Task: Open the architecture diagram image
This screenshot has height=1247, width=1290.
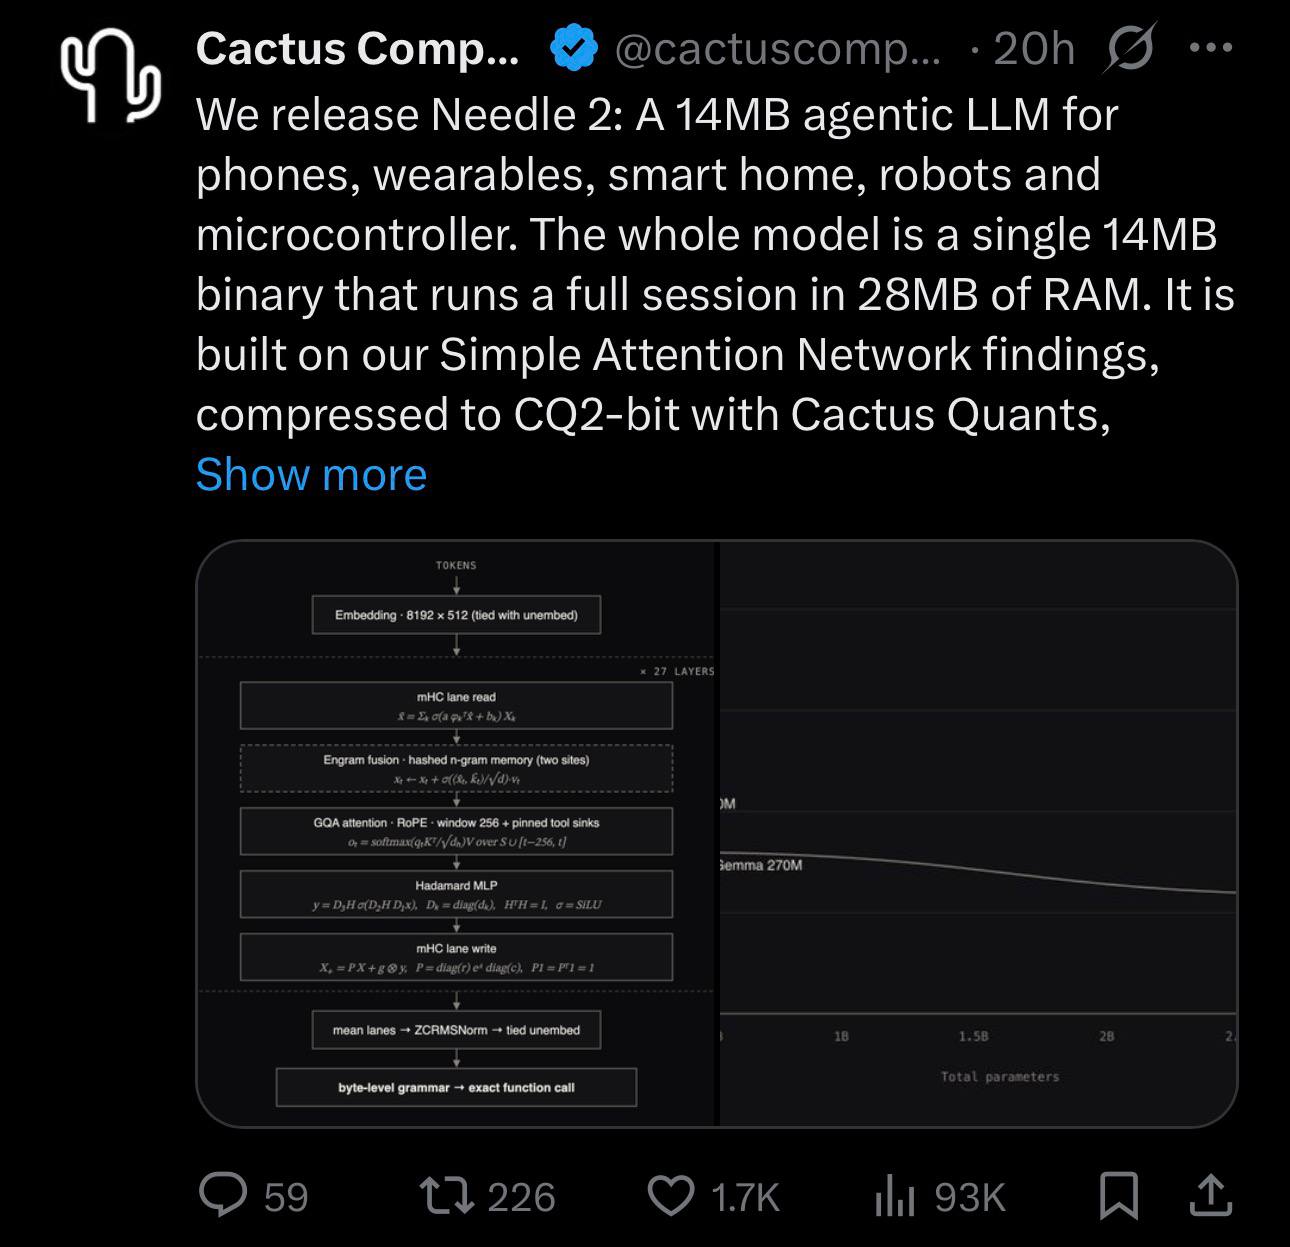Action: pos(457,834)
